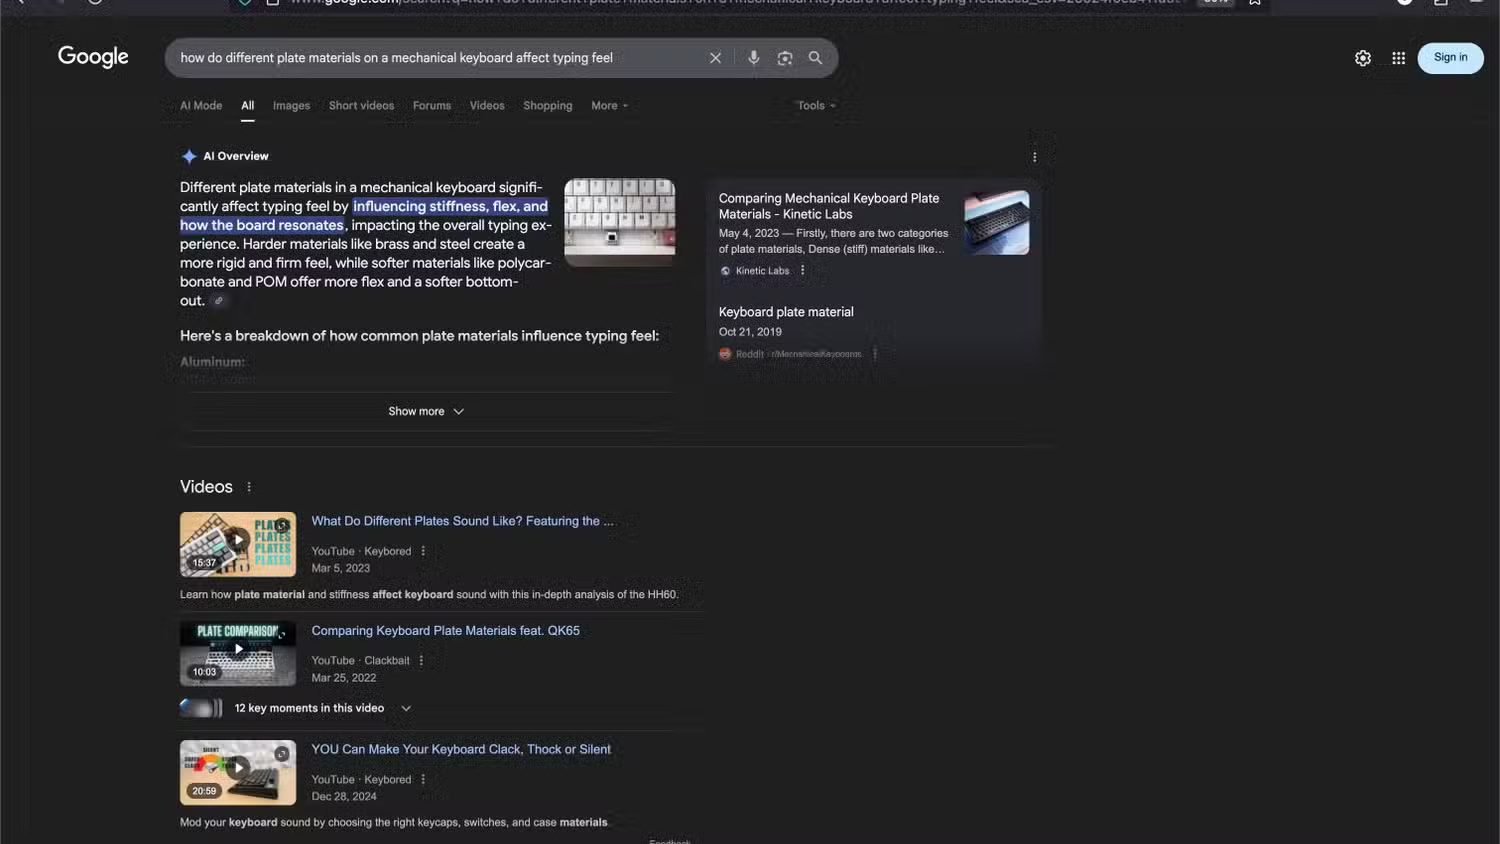The height and width of the screenshot is (844, 1500).
Task: Click the search magnifier icon
Action: tap(815, 57)
